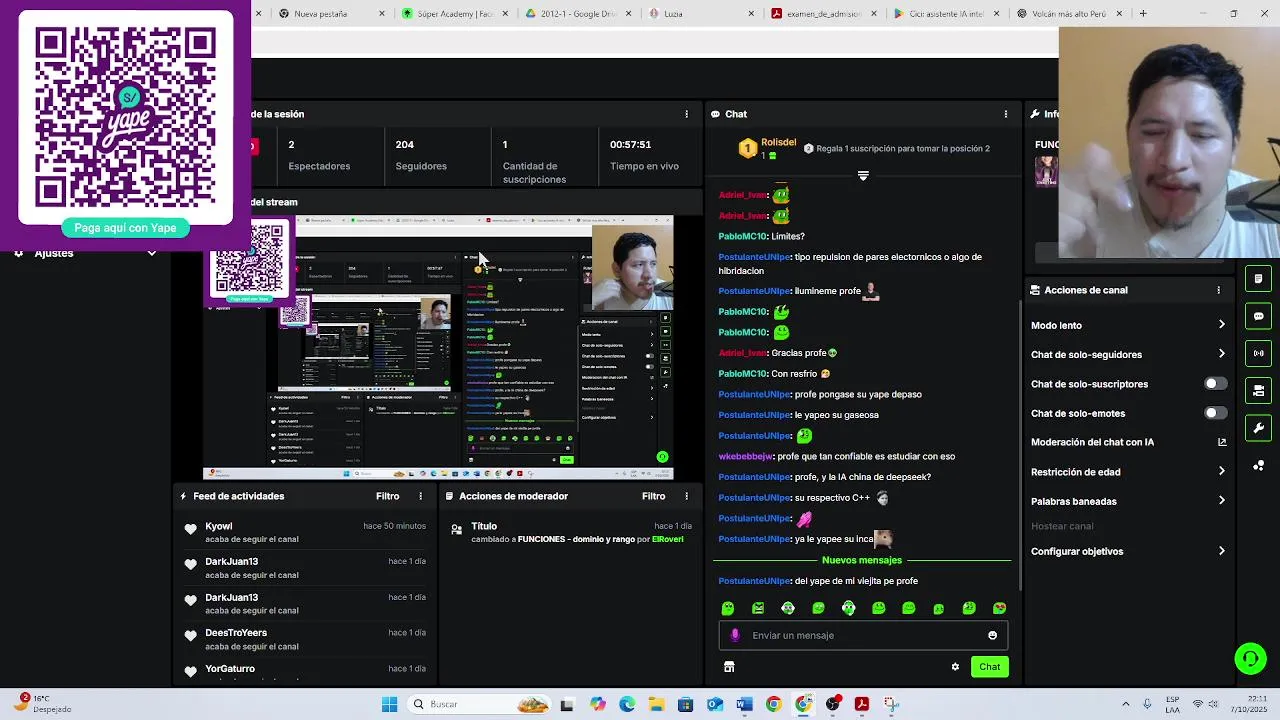Click the Ajustes gear icon in left sidebar
Screen dimensions: 1280x720
(x=18, y=253)
